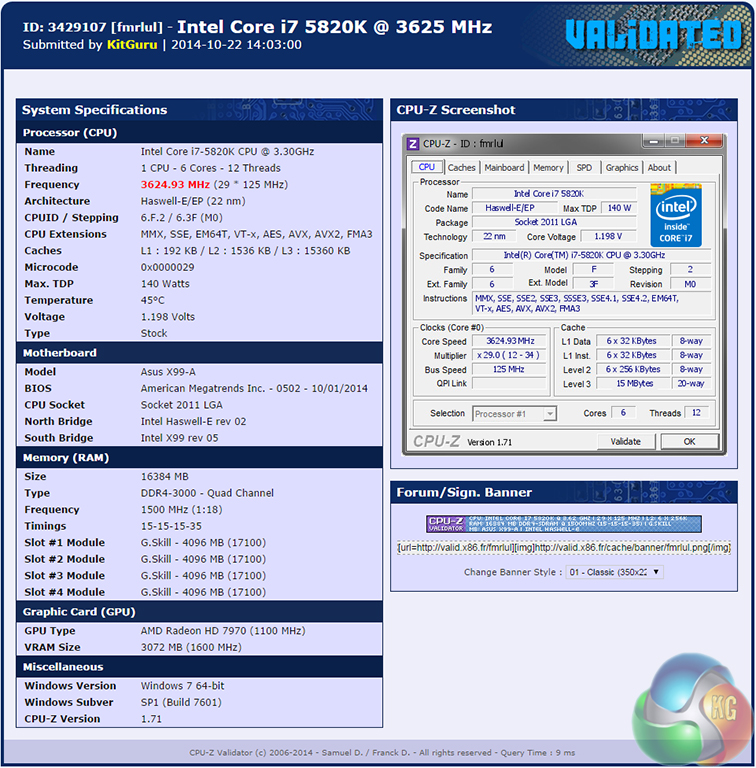Click the Core Speed field 3624.93 MHz
The image size is (756, 768).
(x=510, y=341)
